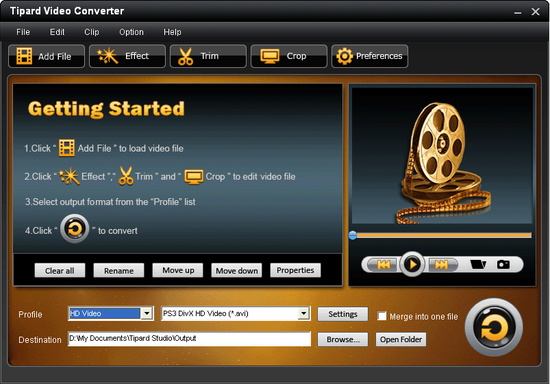
Task: Click the Clear all button
Action: pyautogui.click(x=60, y=270)
